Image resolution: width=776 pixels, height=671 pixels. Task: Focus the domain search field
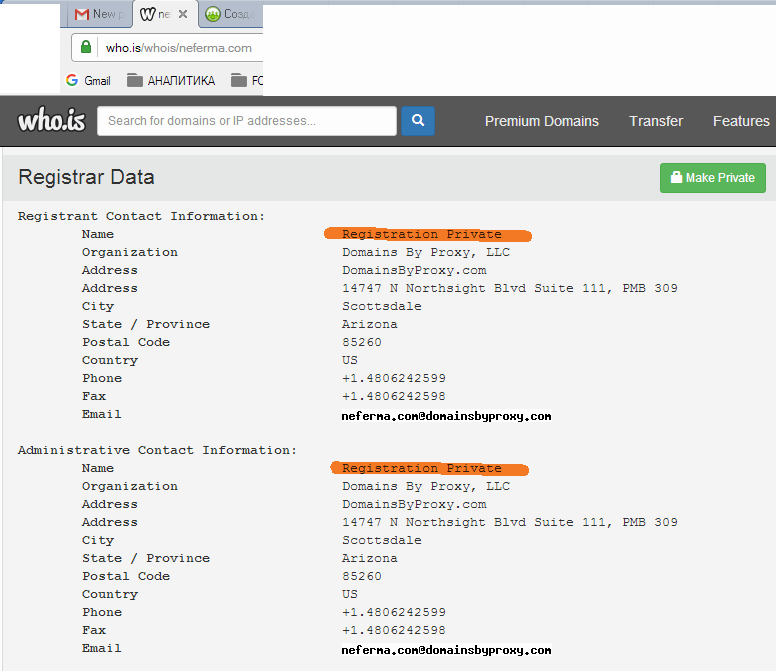click(x=247, y=121)
